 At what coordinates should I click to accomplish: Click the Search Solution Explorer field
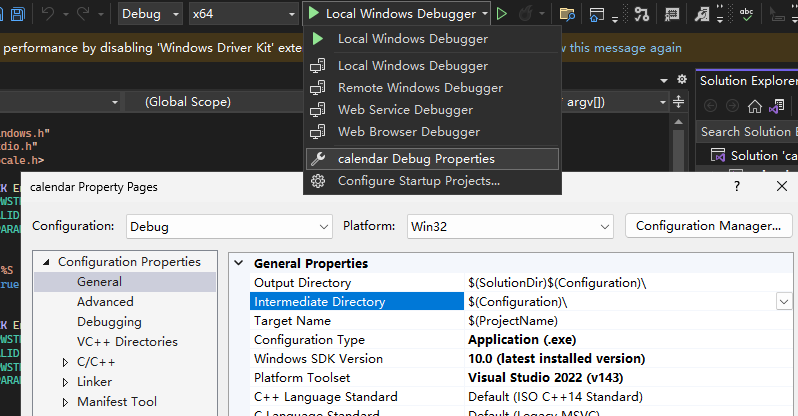point(746,132)
